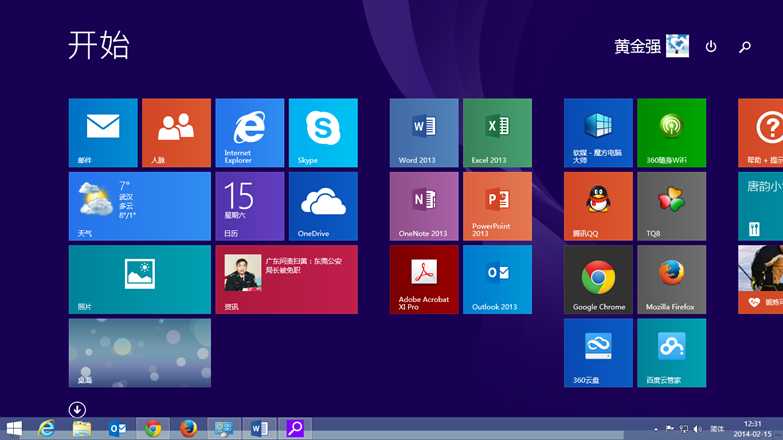Open File Explorer from the taskbar
Screen dimensions: 783x440
pyautogui.click(x=82, y=429)
